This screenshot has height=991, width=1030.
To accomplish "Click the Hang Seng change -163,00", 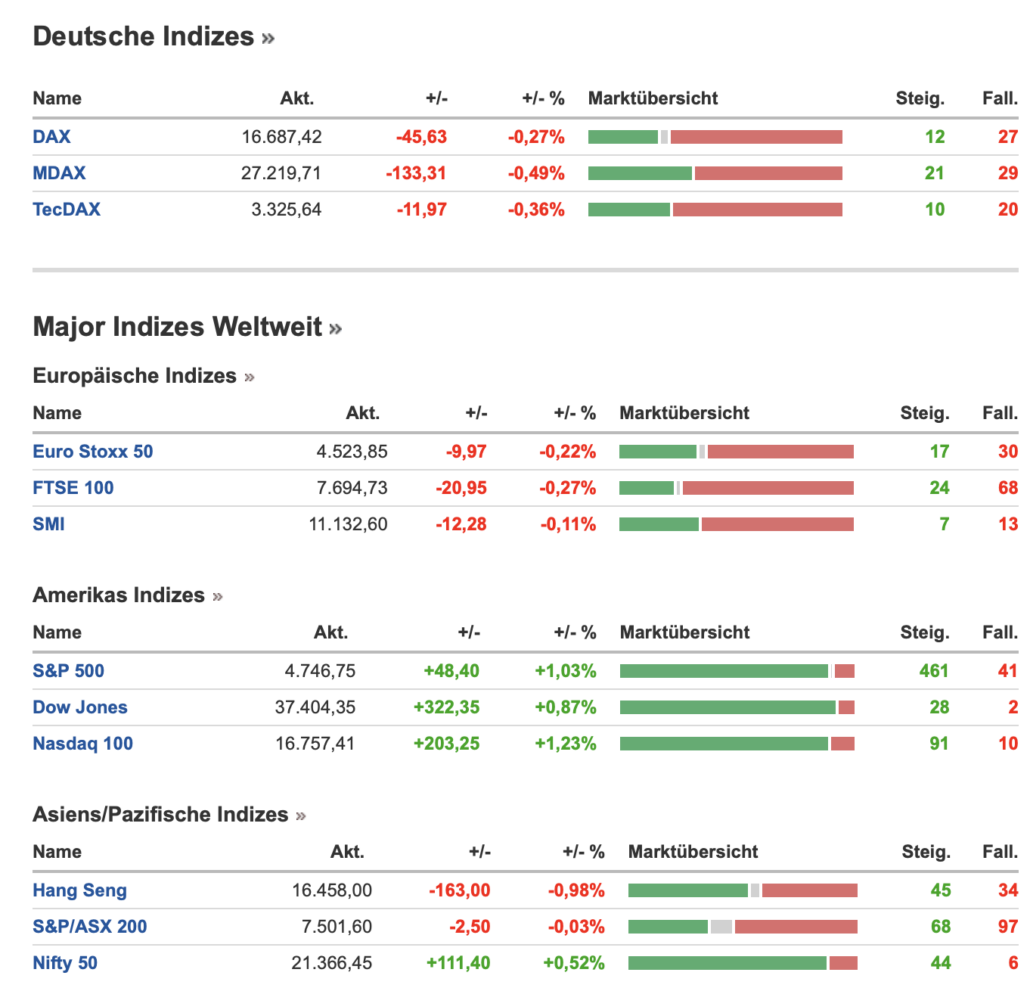I will (x=459, y=891).
